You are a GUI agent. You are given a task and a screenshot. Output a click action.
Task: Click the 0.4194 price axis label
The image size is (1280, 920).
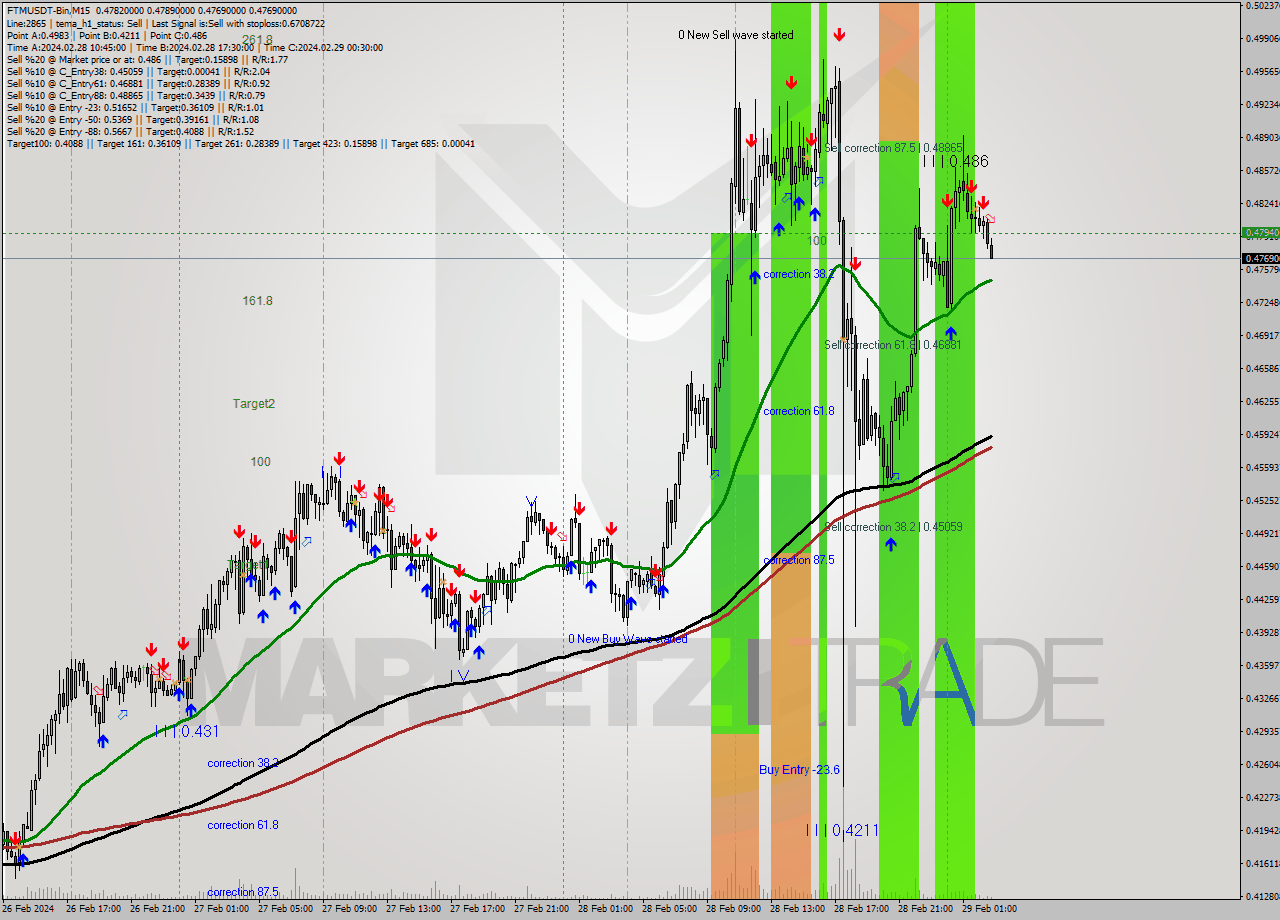click(1262, 830)
